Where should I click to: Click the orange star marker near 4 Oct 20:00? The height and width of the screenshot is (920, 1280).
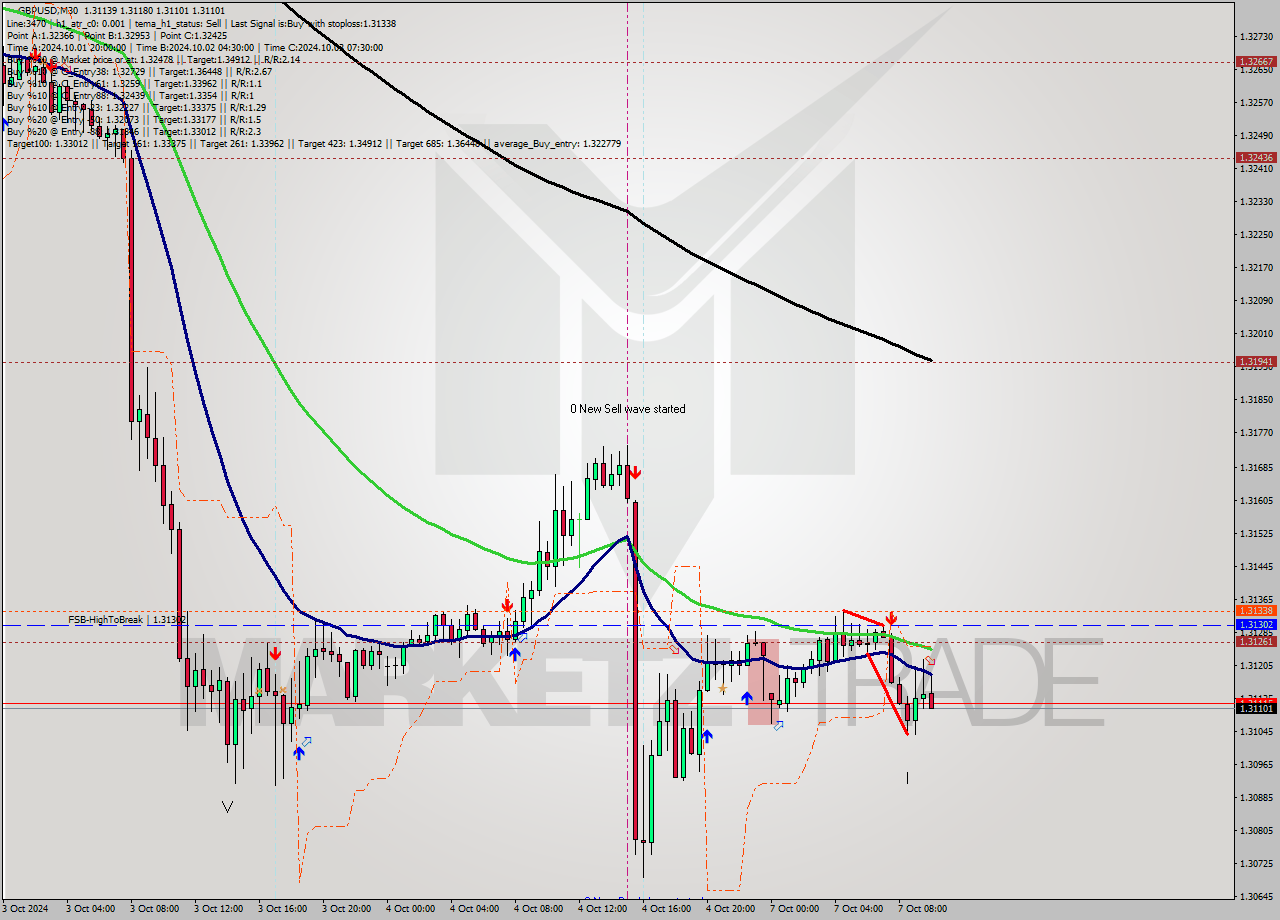[x=723, y=689]
